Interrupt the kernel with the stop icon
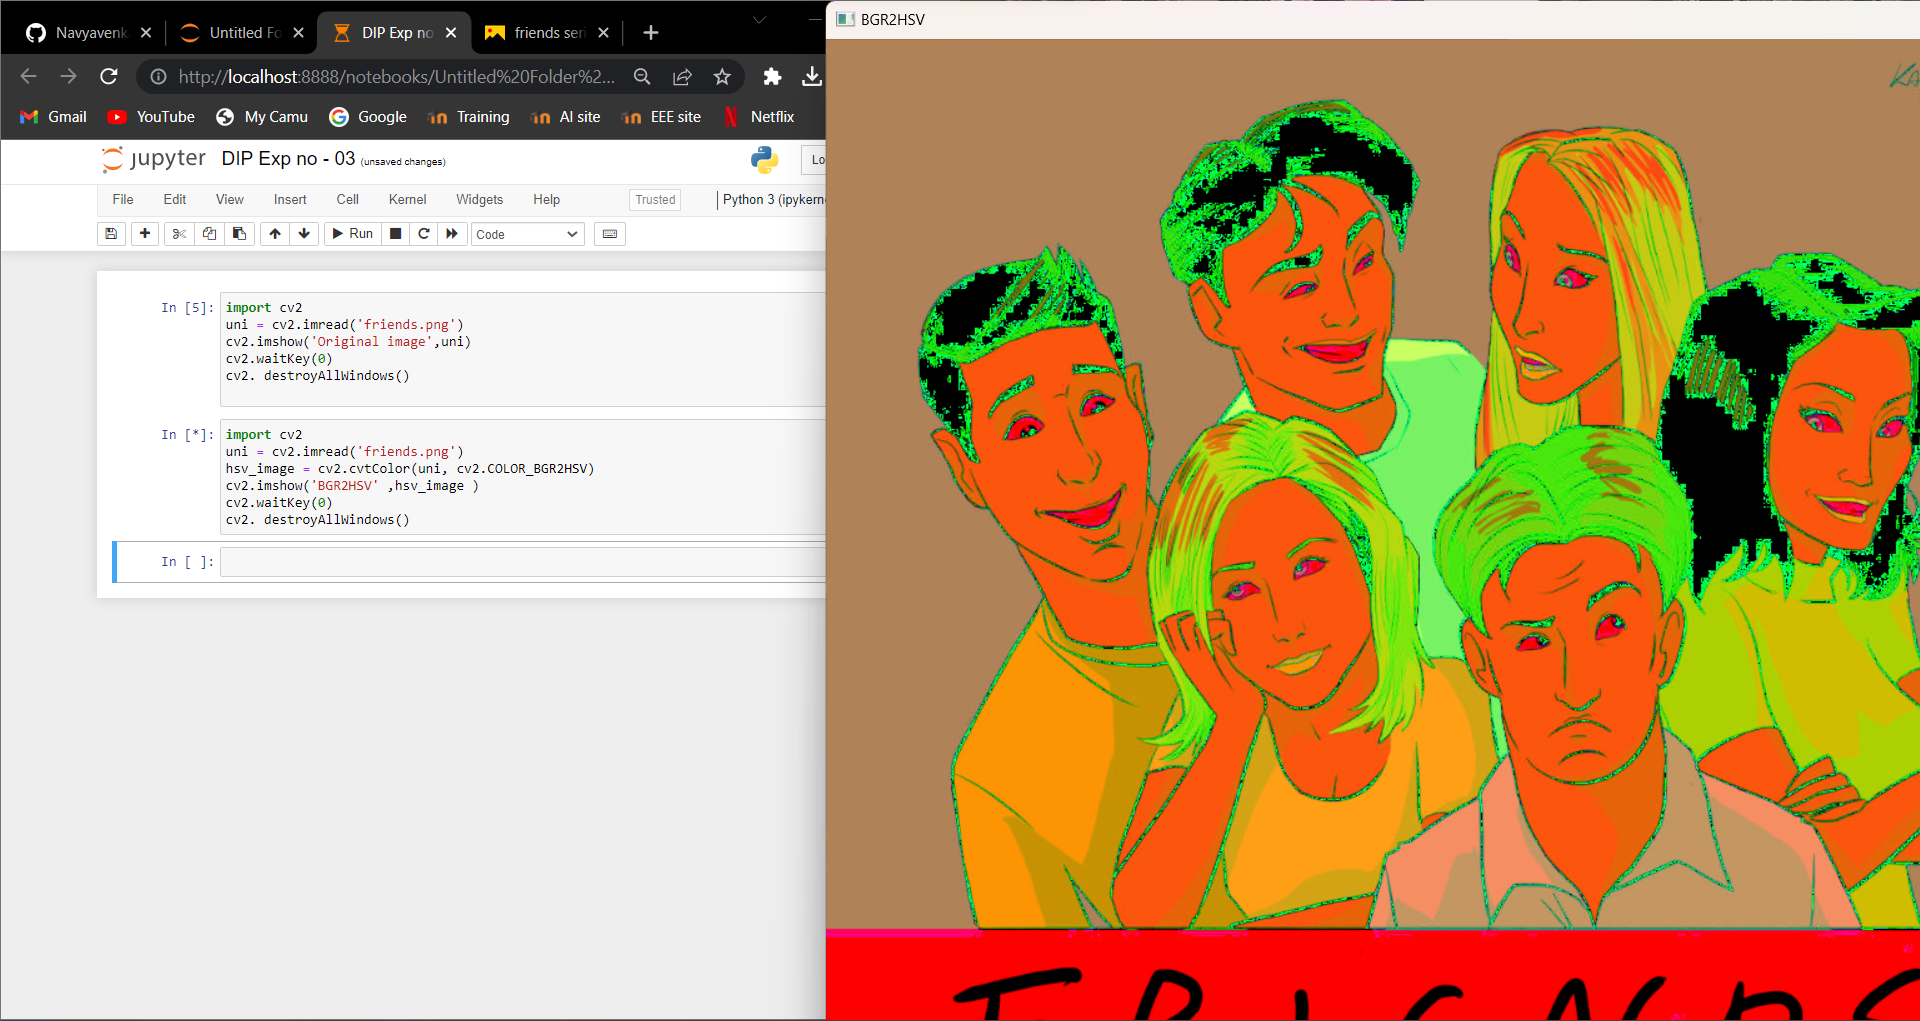 [x=395, y=234]
